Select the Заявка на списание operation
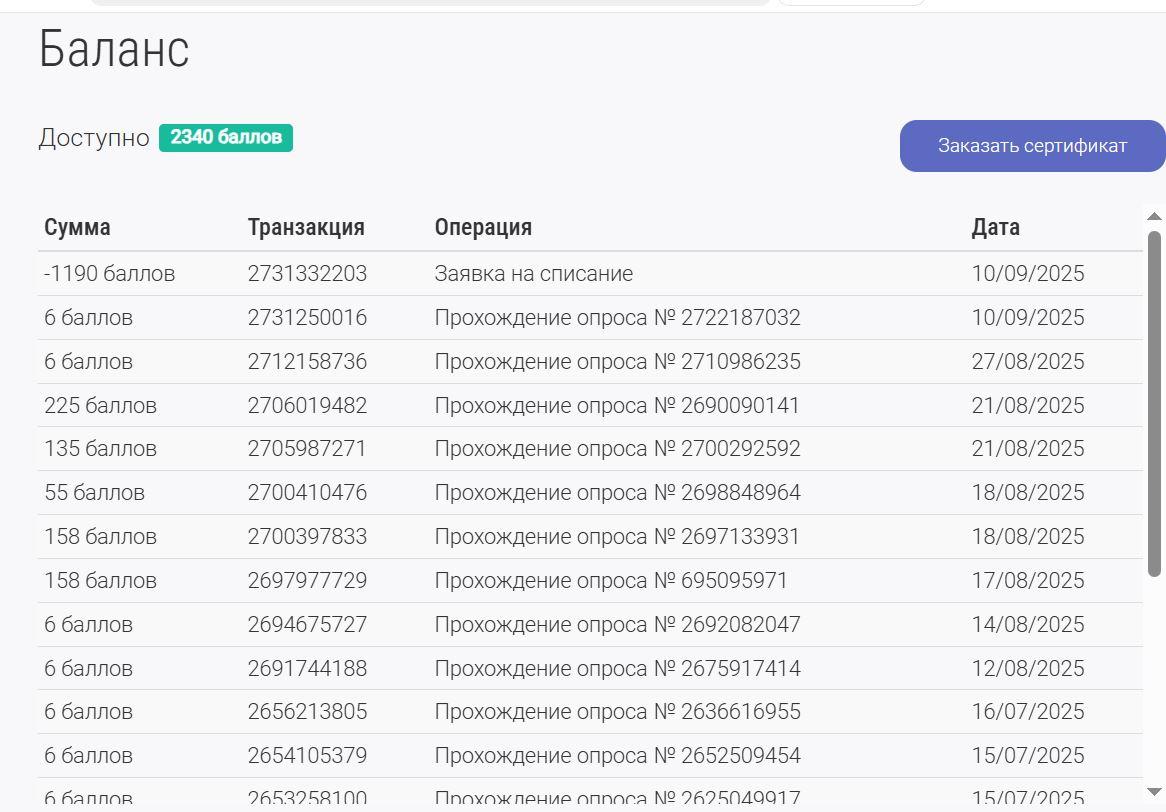 [533, 274]
